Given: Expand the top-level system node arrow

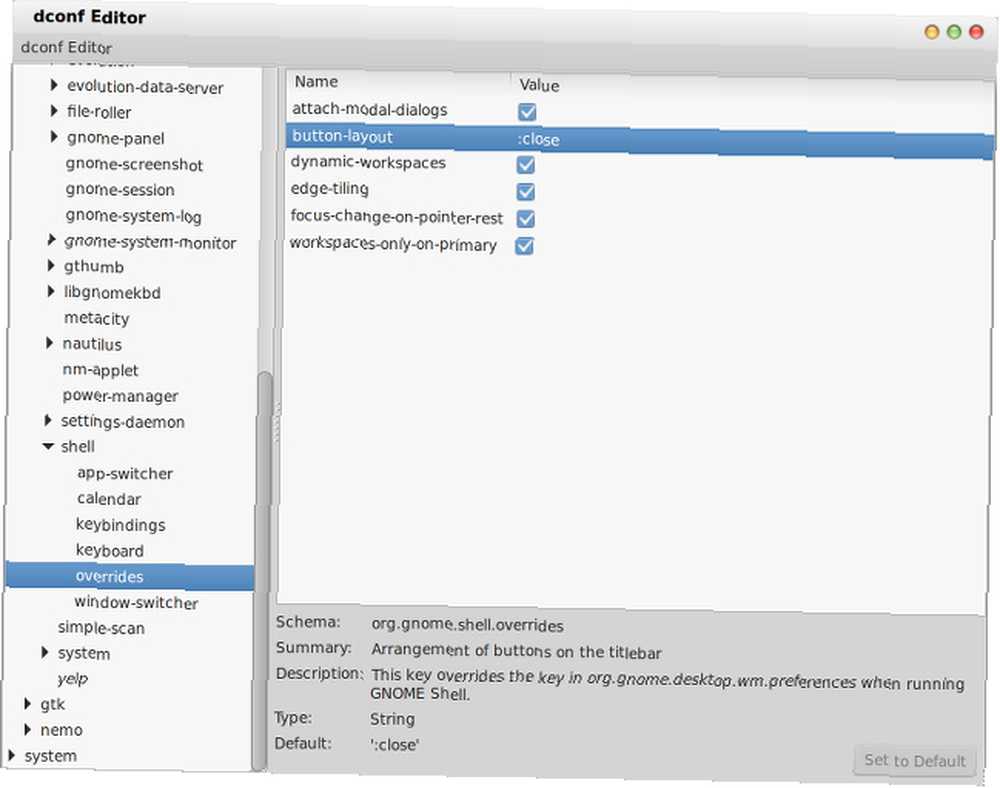Looking at the screenshot, I should pos(11,755).
